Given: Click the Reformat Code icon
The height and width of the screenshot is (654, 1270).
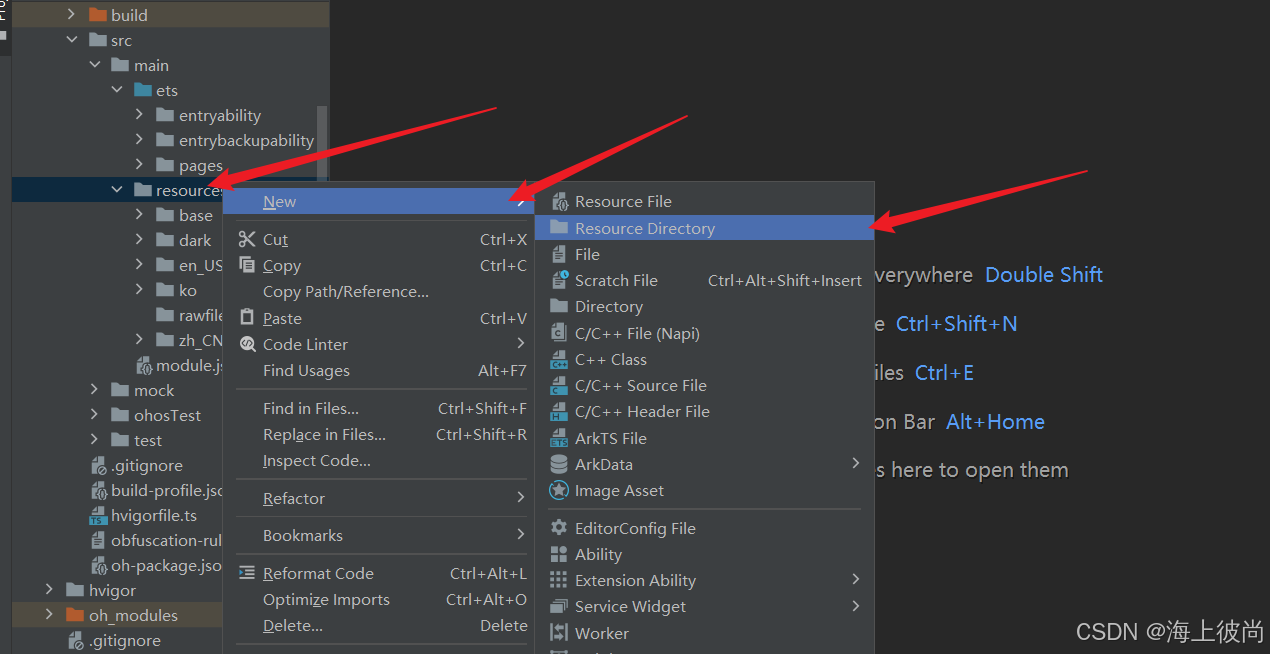Looking at the screenshot, I should (246, 573).
